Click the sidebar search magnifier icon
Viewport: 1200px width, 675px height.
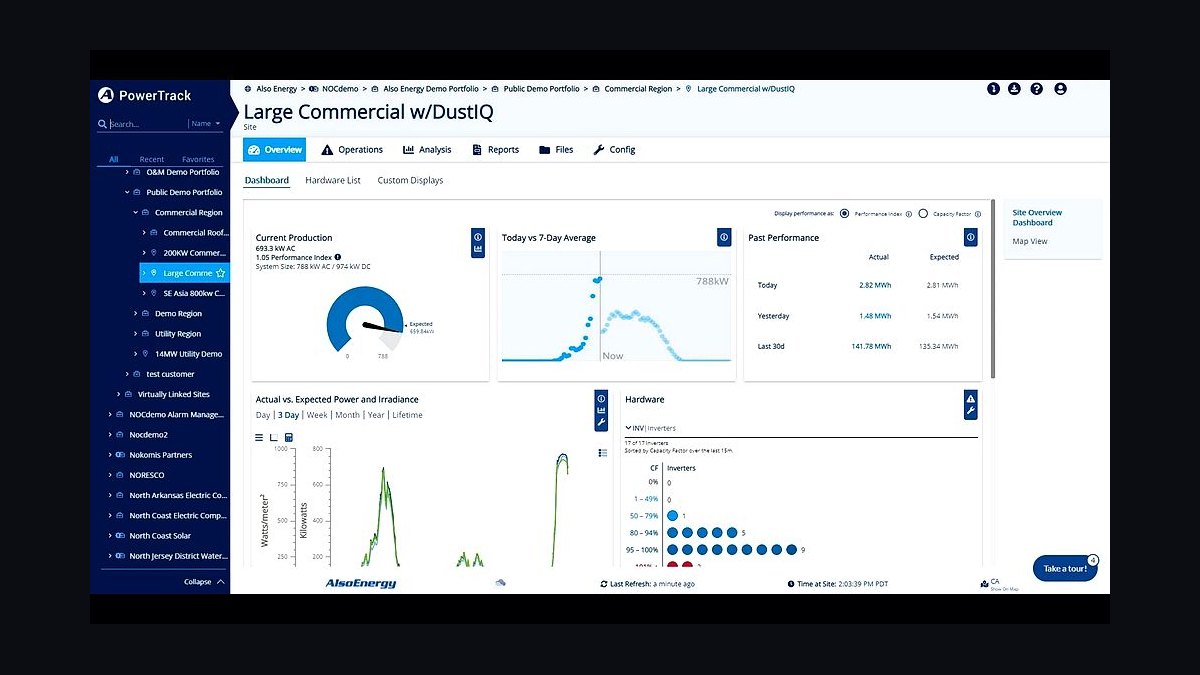[102, 124]
